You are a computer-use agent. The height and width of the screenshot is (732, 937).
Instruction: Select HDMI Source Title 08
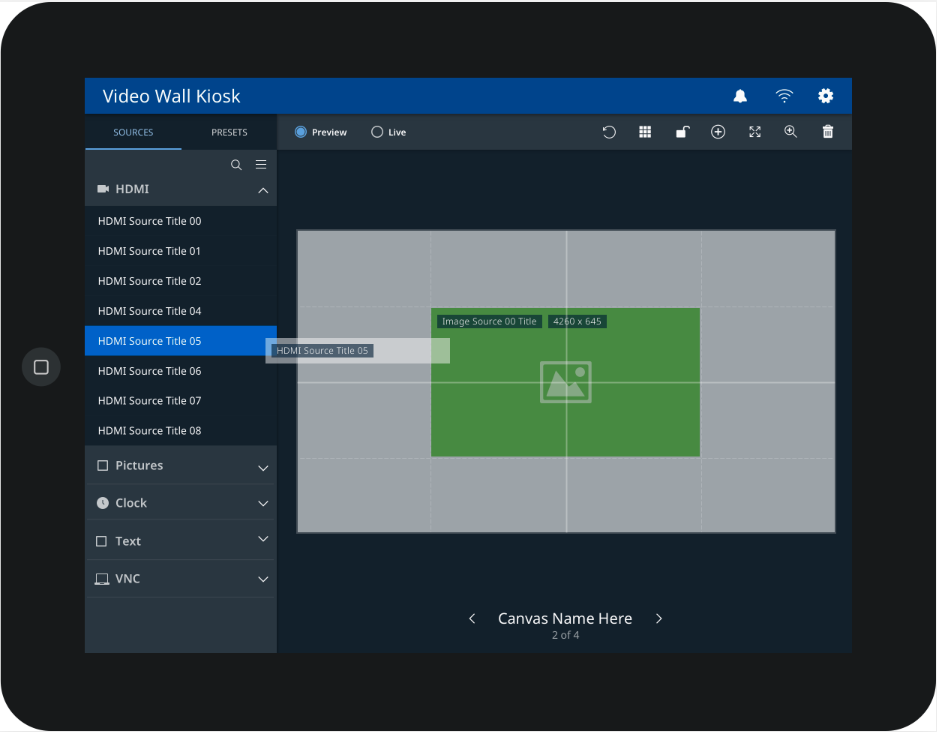point(180,430)
